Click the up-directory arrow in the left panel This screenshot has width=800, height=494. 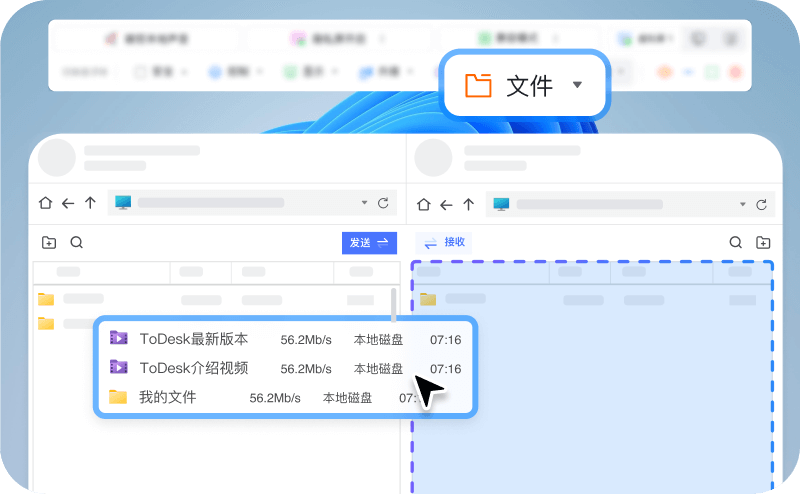pos(90,203)
